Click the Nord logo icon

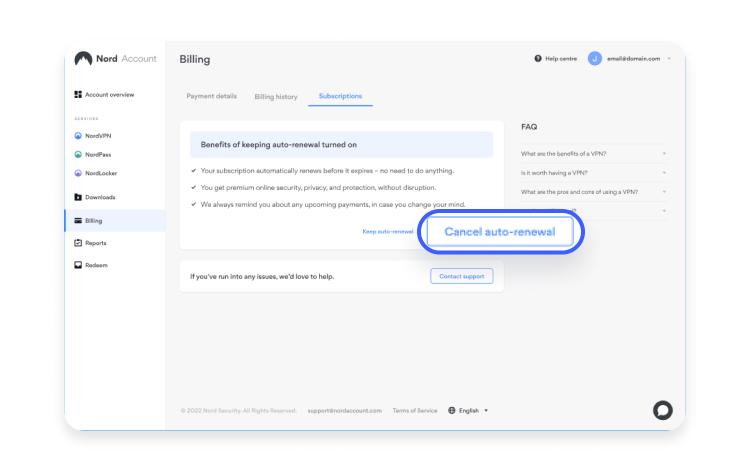point(83,59)
